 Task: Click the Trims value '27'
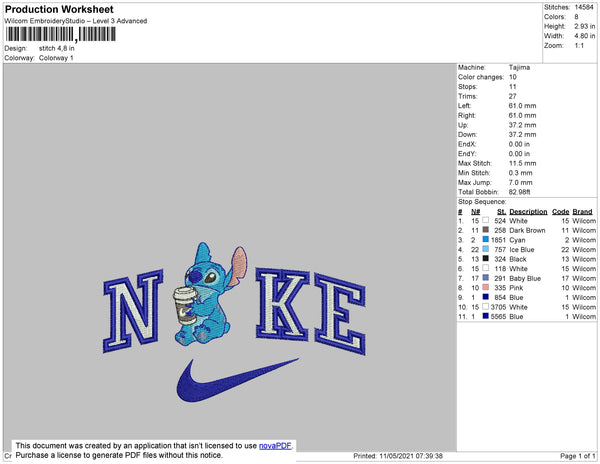(x=512, y=96)
